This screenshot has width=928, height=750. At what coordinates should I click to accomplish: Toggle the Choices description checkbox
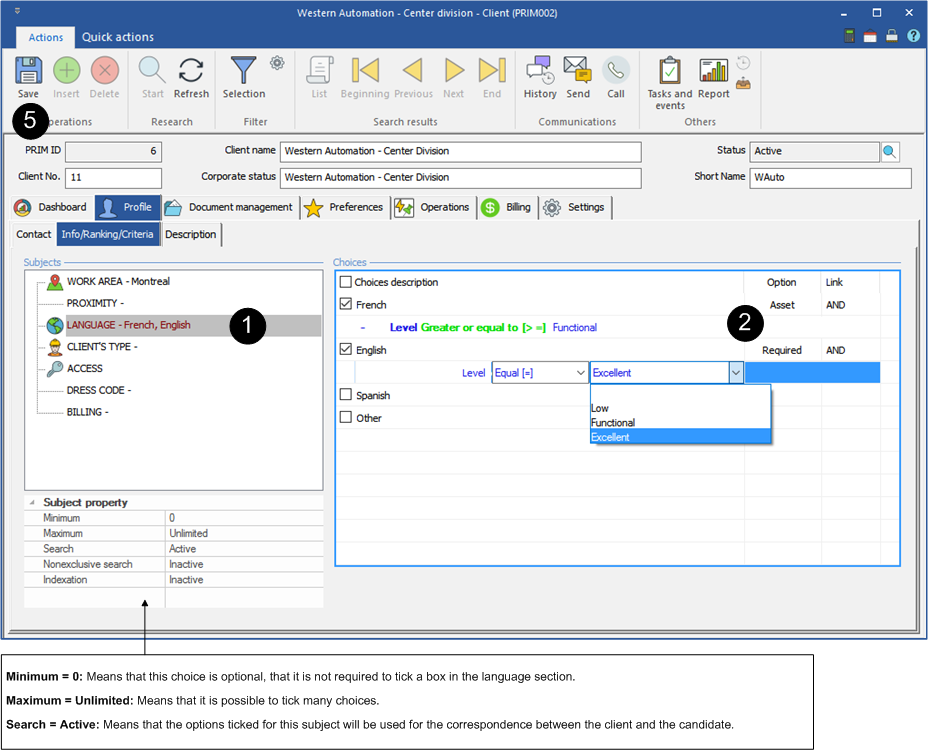point(346,282)
